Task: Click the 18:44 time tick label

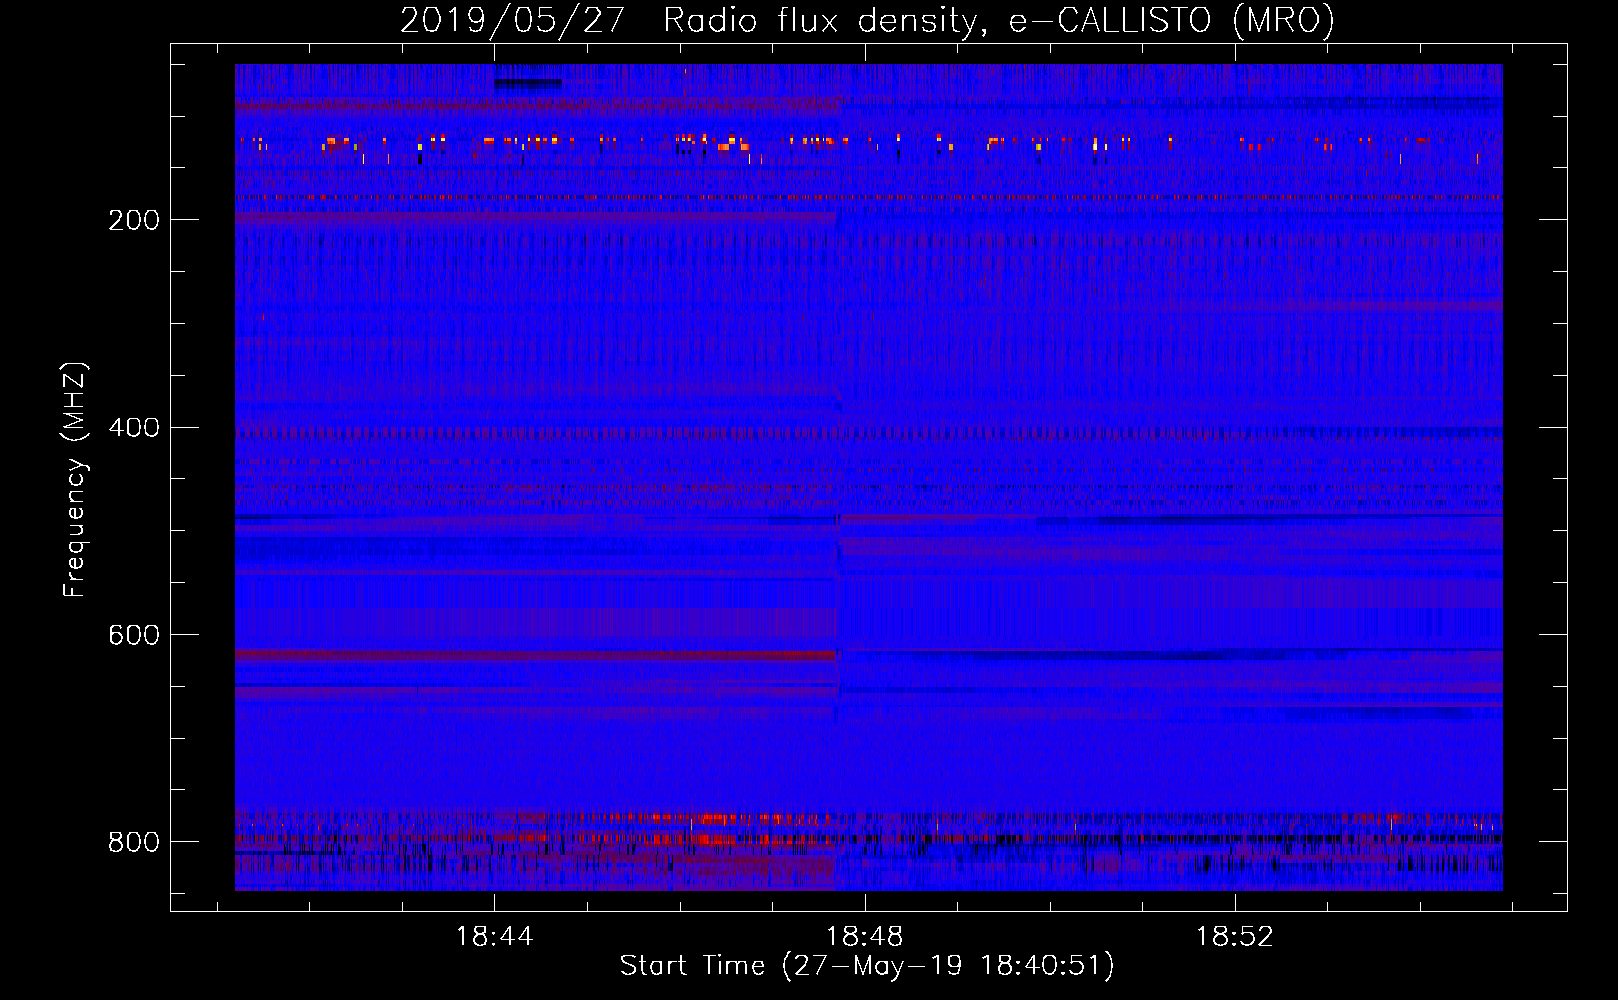Action: coord(494,937)
